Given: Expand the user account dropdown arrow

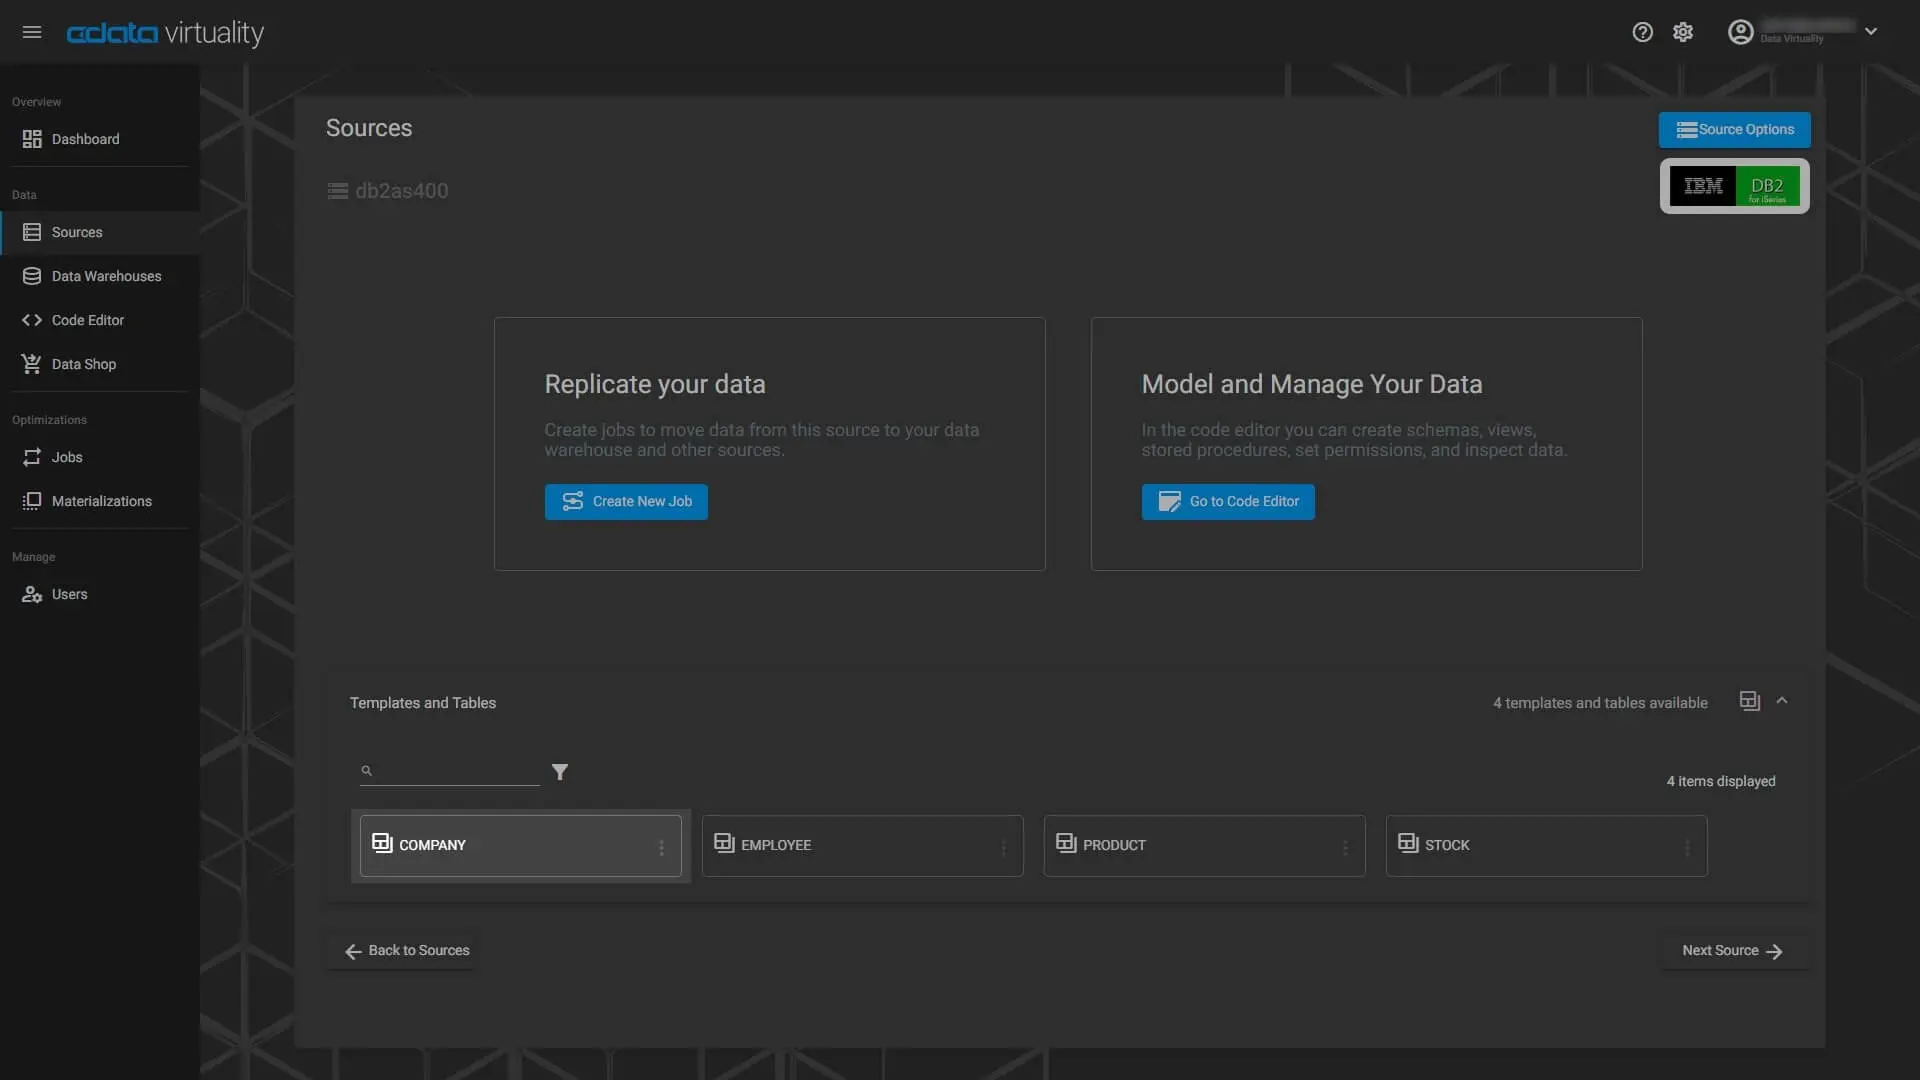Looking at the screenshot, I should 1871,32.
